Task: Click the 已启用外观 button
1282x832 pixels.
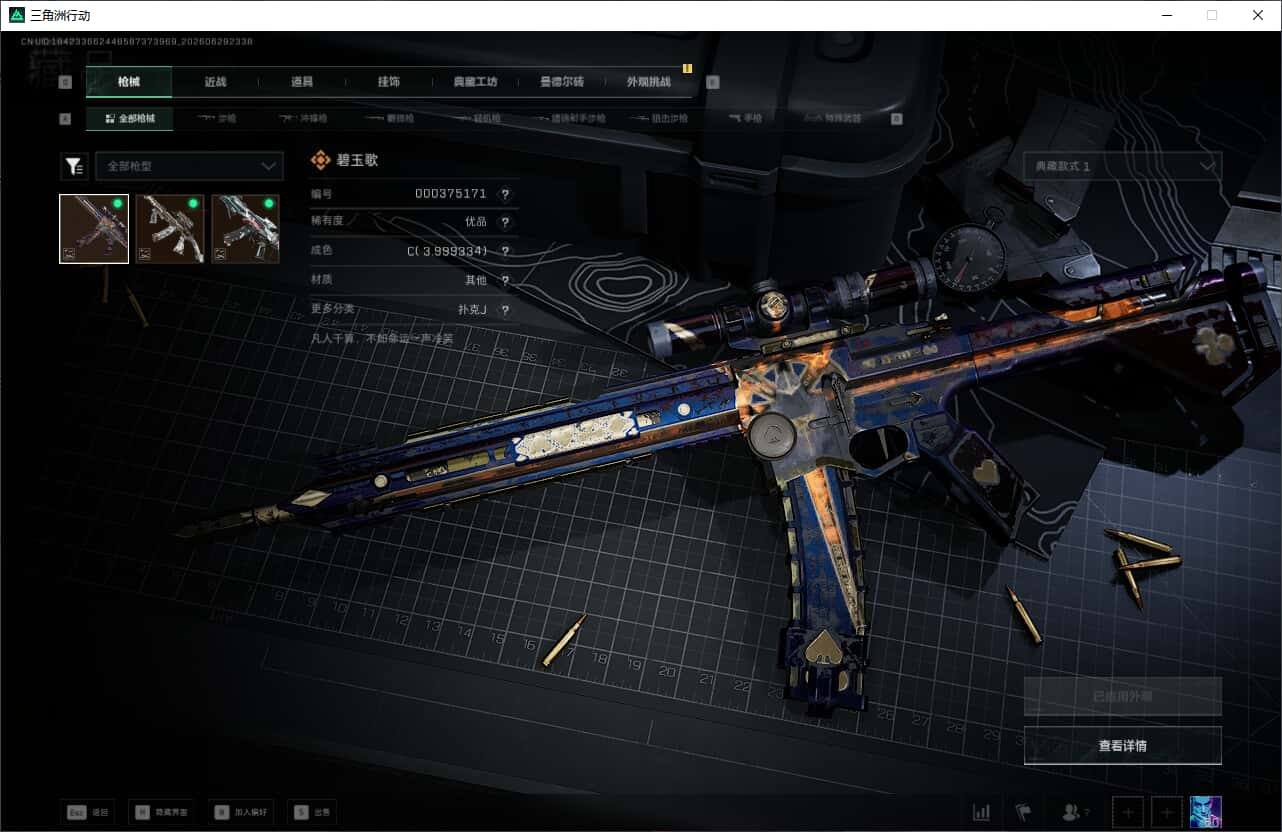Action: point(1122,696)
